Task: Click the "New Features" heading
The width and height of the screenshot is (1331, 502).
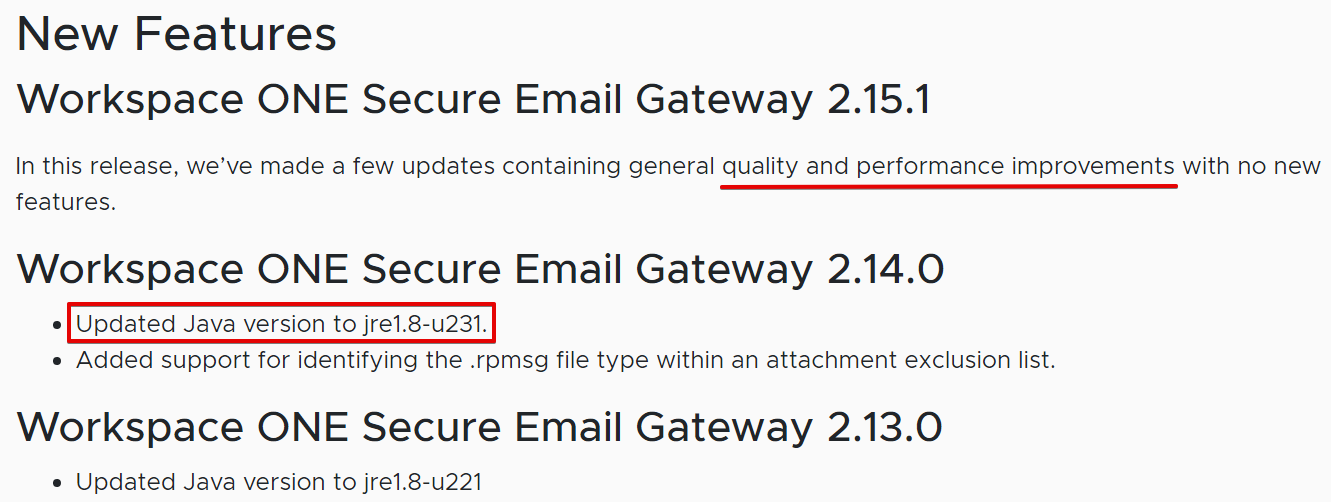Action: (176, 34)
